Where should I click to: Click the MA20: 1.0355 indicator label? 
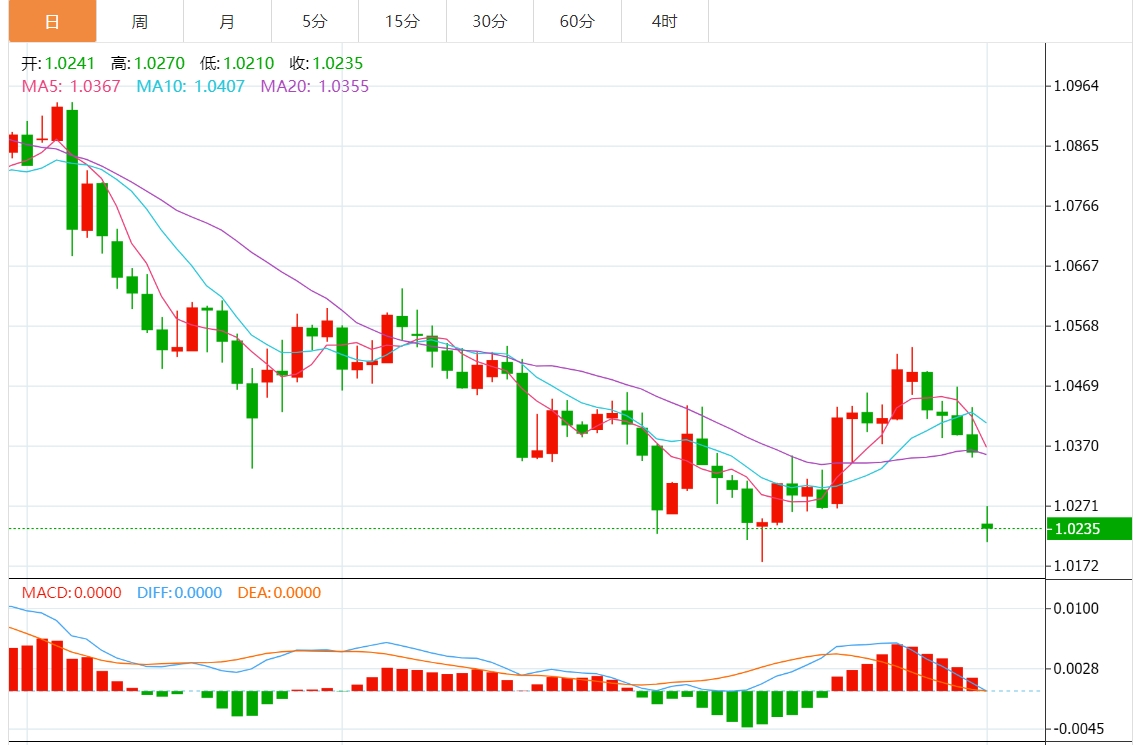(x=315, y=87)
